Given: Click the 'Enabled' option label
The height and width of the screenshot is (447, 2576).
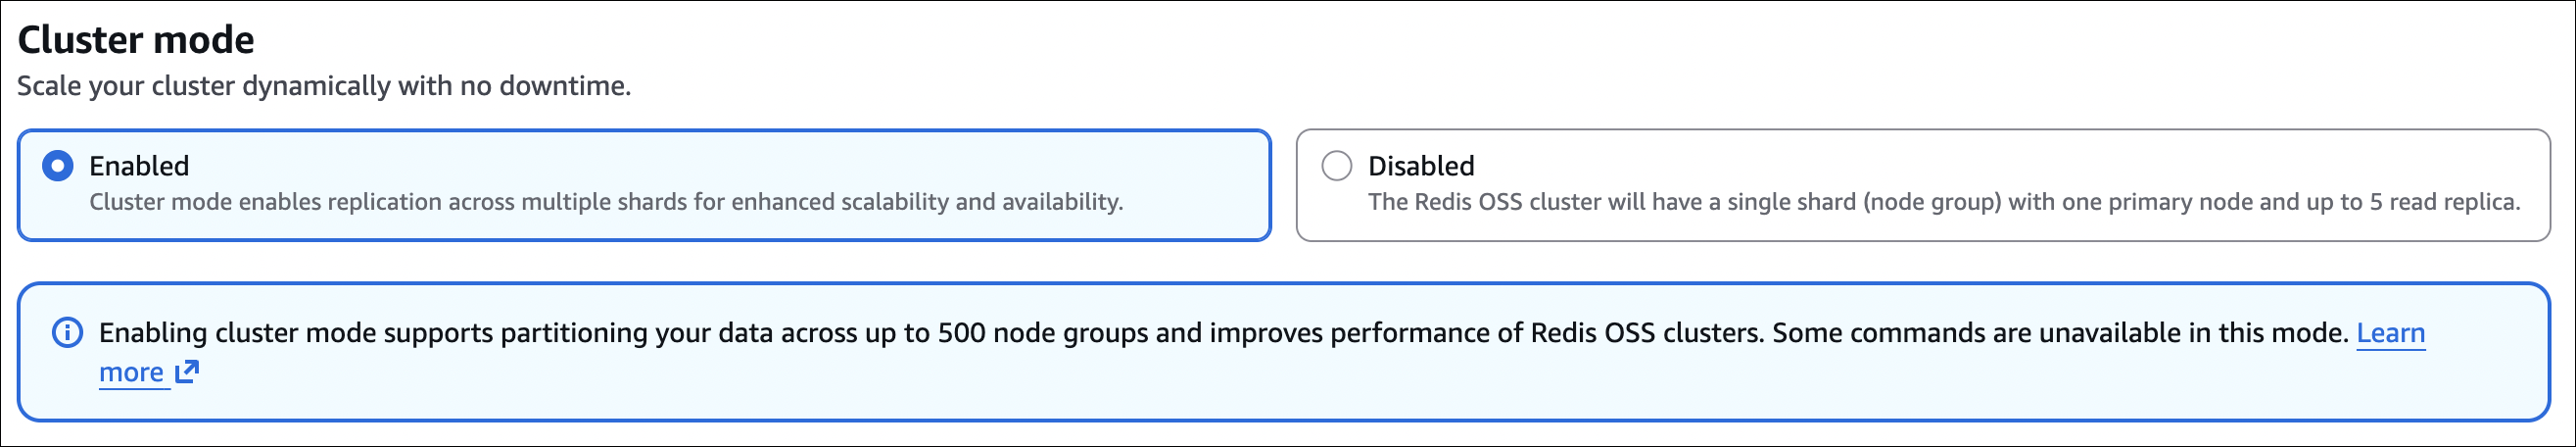Looking at the screenshot, I should 139,166.
